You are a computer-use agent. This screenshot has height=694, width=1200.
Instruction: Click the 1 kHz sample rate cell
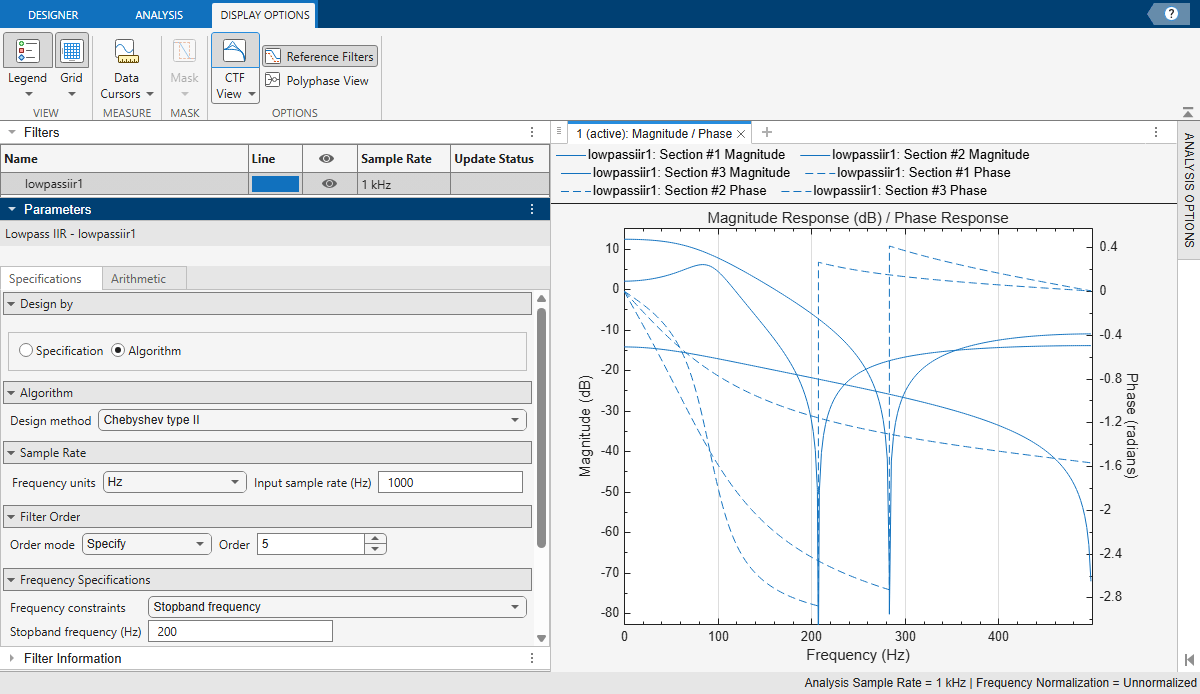(x=403, y=184)
